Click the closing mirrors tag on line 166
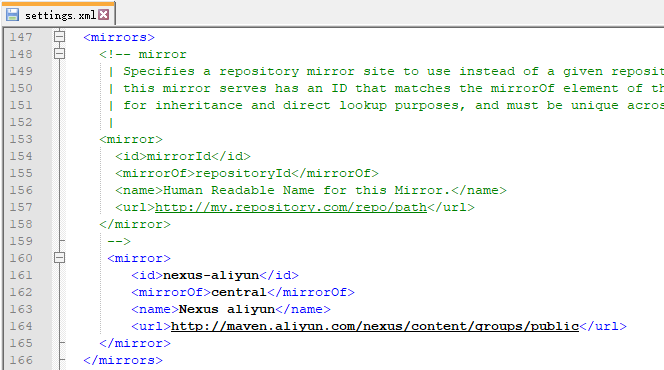664x370 pixels. pyautogui.click(x=123, y=360)
